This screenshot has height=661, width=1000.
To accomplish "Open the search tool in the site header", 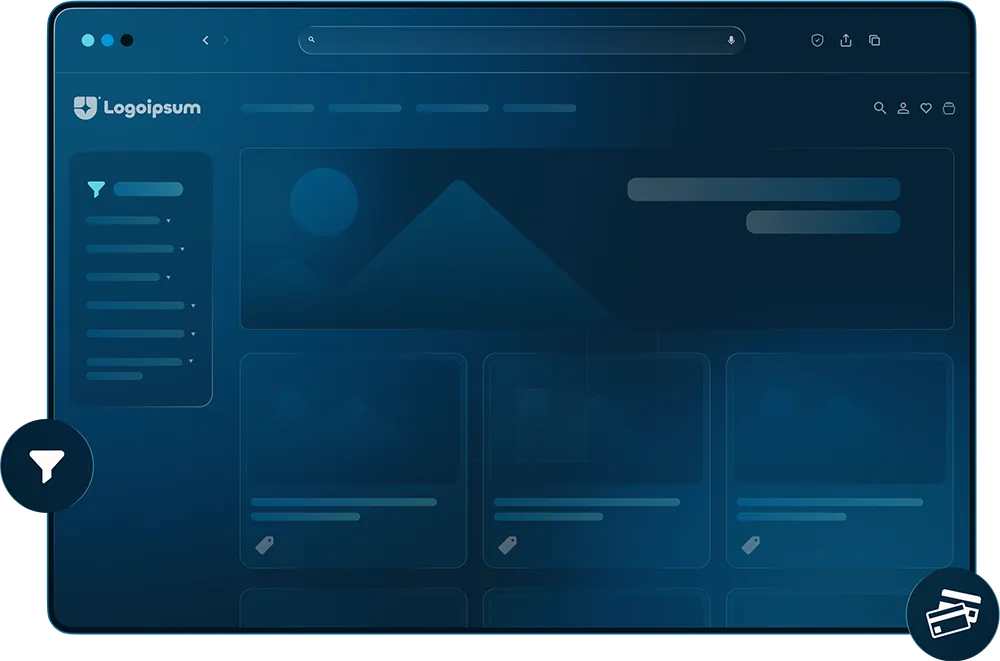I will pos(880,108).
